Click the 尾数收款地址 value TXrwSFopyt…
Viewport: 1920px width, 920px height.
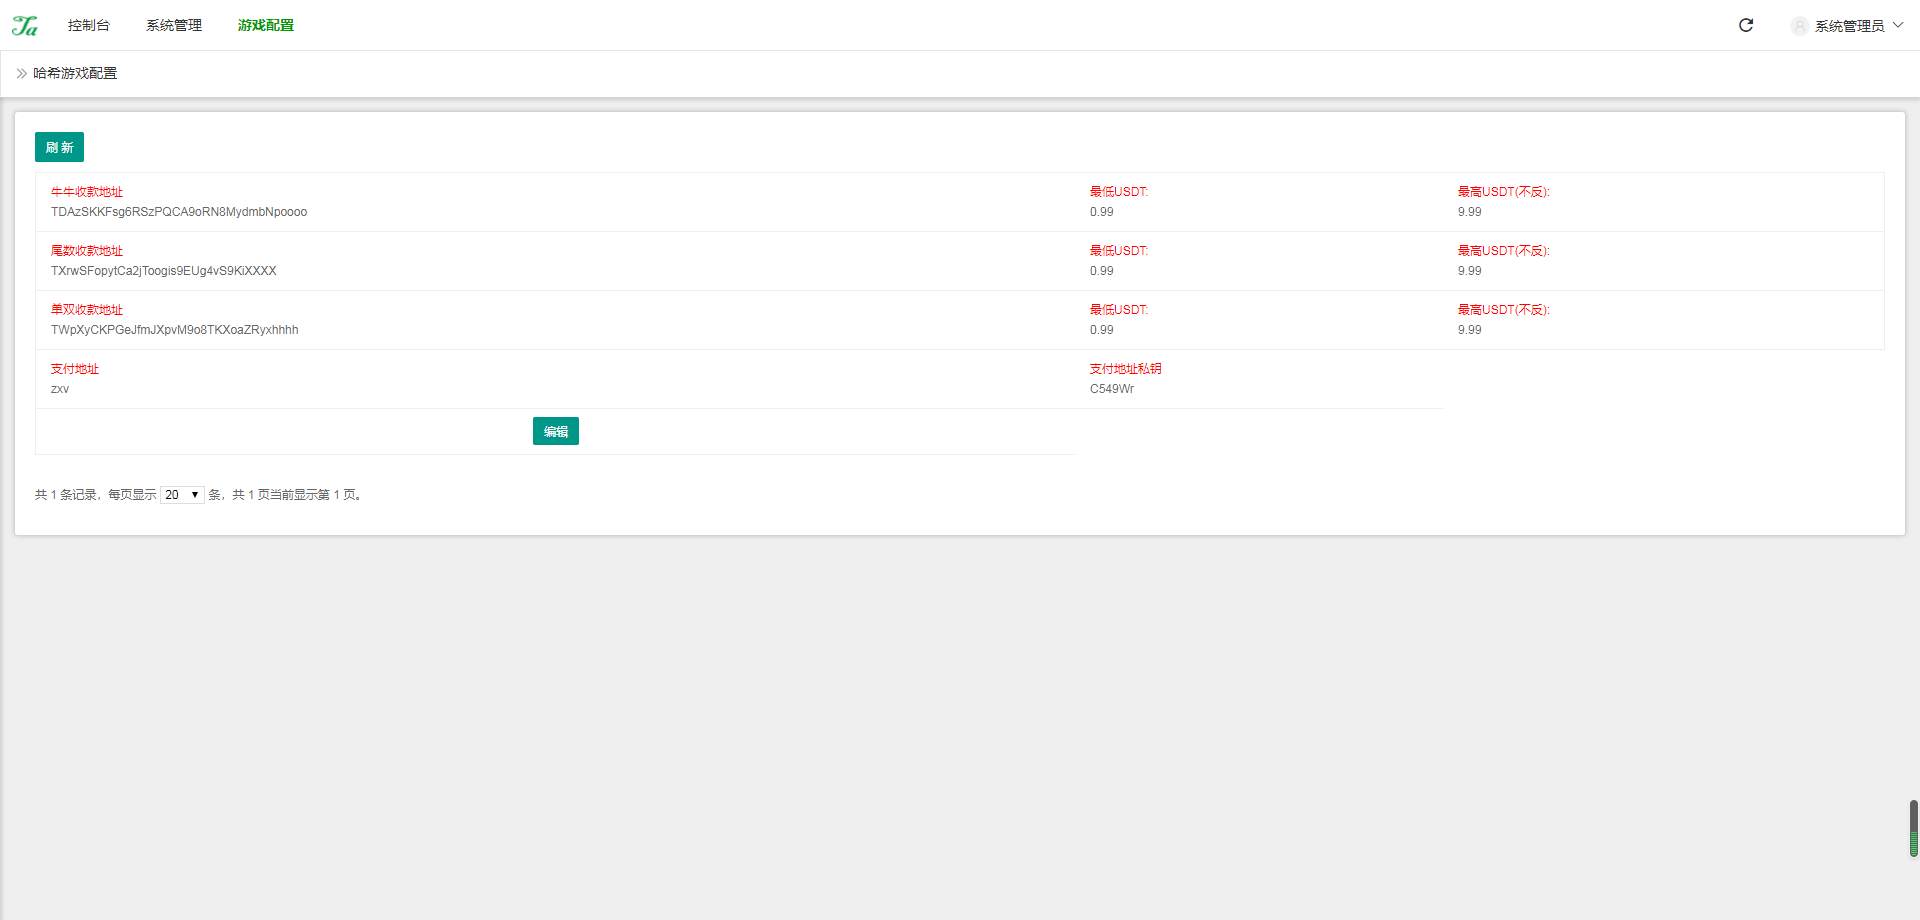pos(164,271)
